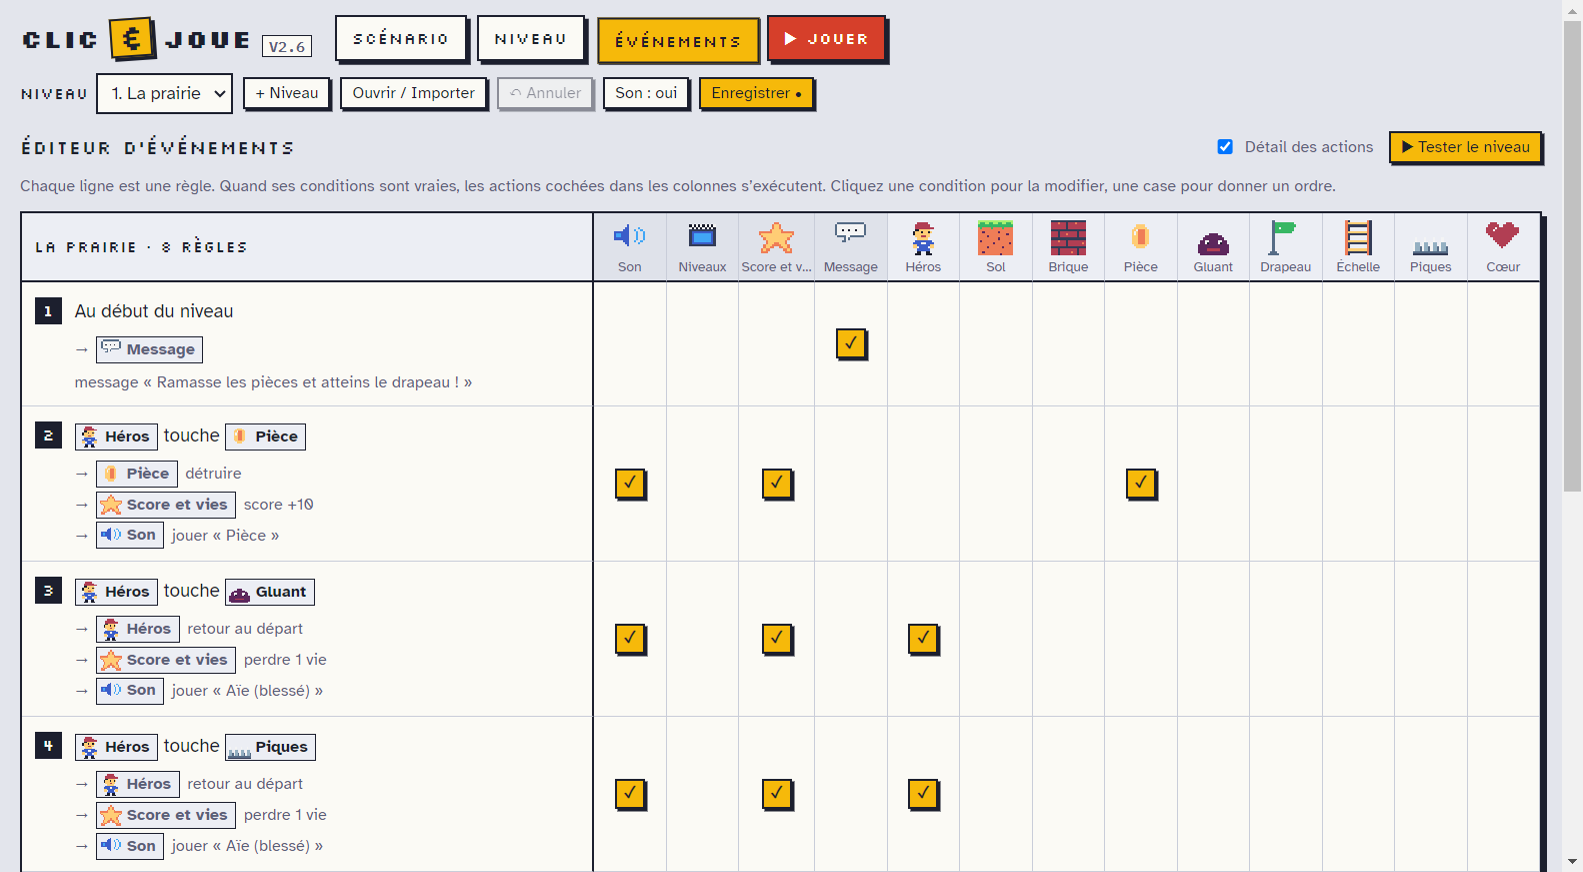The height and width of the screenshot is (872, 1583).
Task: Switch to the Niveau tab
Action: click(531, 39)
